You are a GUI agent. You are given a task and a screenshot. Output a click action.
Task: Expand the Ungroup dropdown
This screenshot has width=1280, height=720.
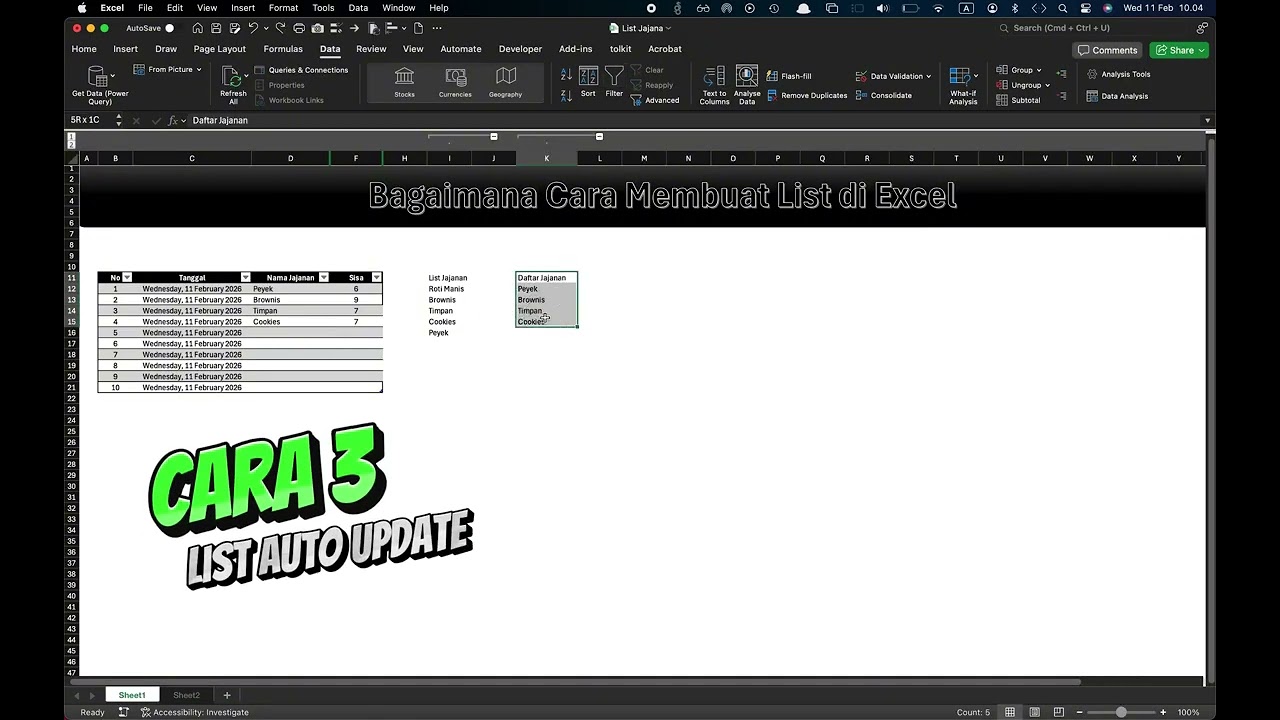[1047, 85]
